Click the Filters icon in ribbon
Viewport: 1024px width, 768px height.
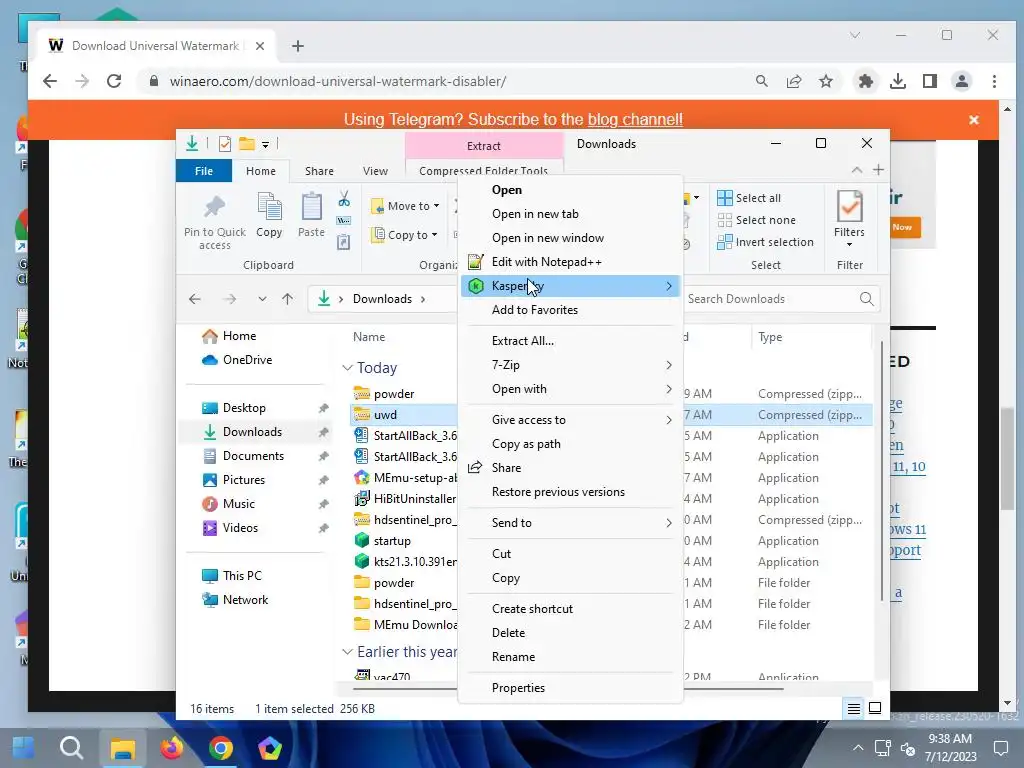tap(849, 206)
